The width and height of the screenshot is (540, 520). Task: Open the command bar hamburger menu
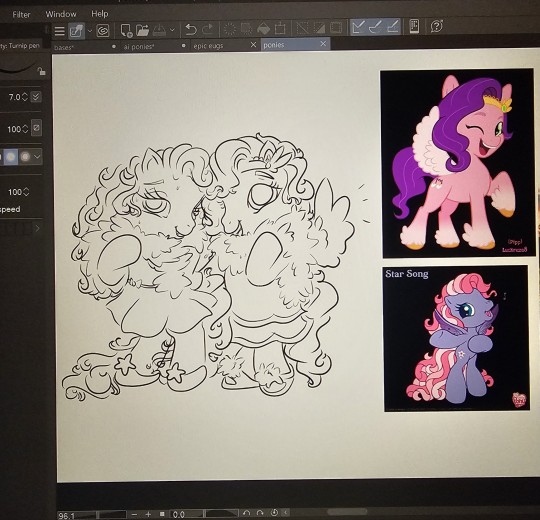tap(60, 31)
